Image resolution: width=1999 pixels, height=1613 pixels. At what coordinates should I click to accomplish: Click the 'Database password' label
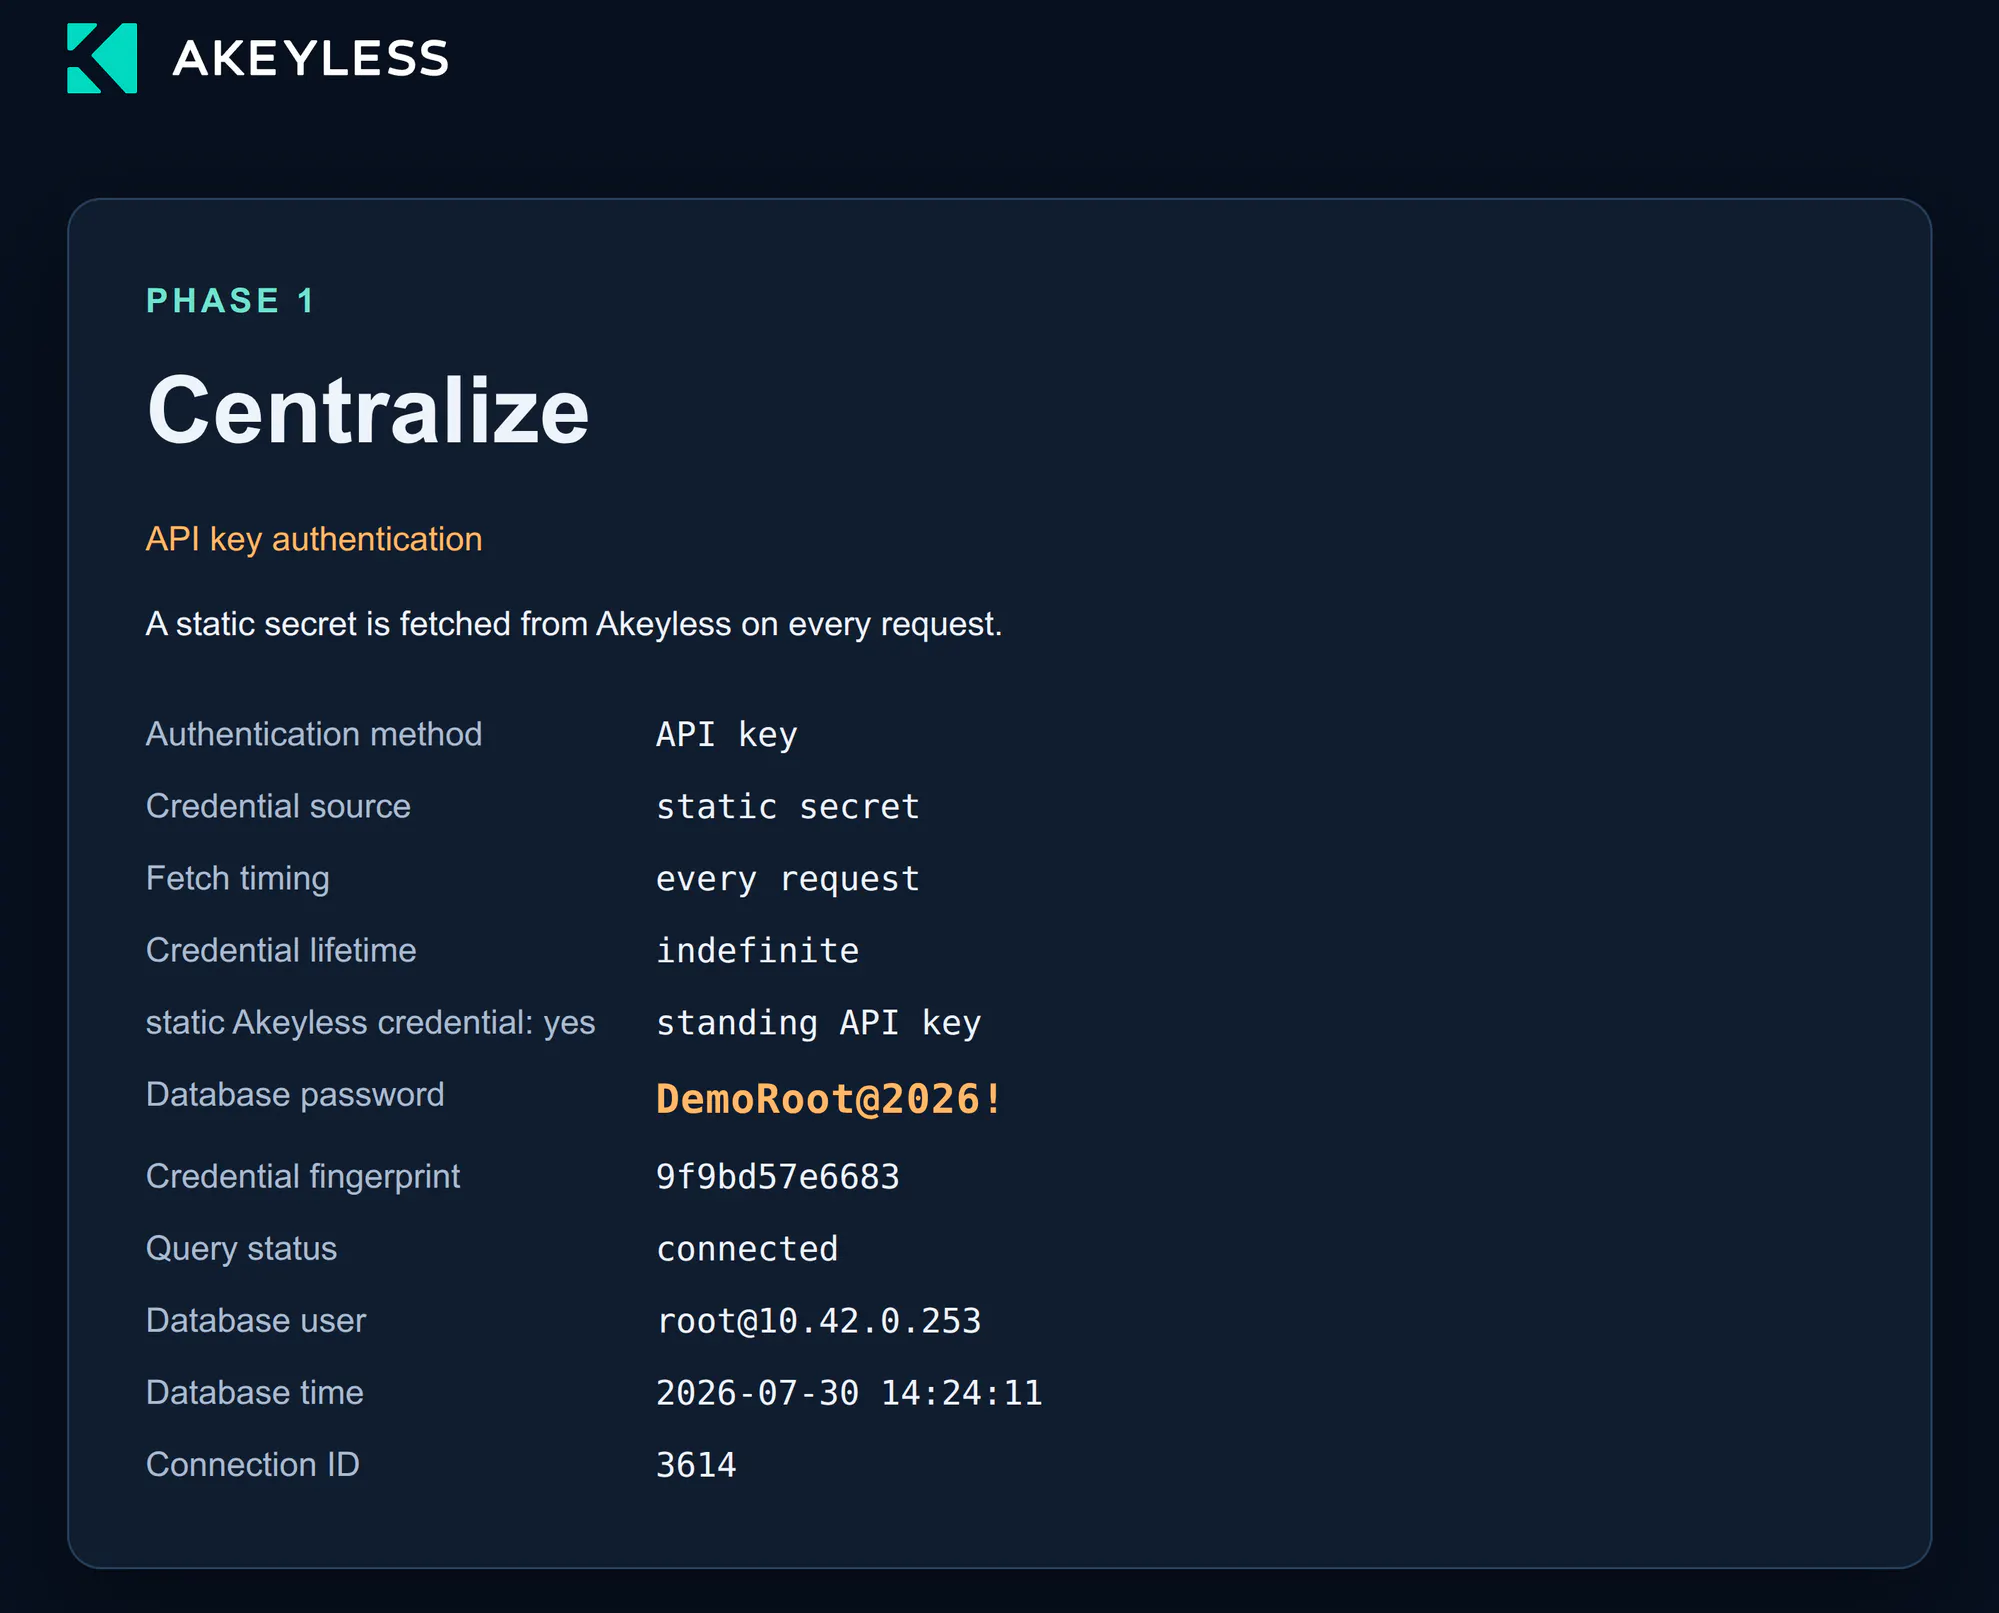tap(295, 1095)
